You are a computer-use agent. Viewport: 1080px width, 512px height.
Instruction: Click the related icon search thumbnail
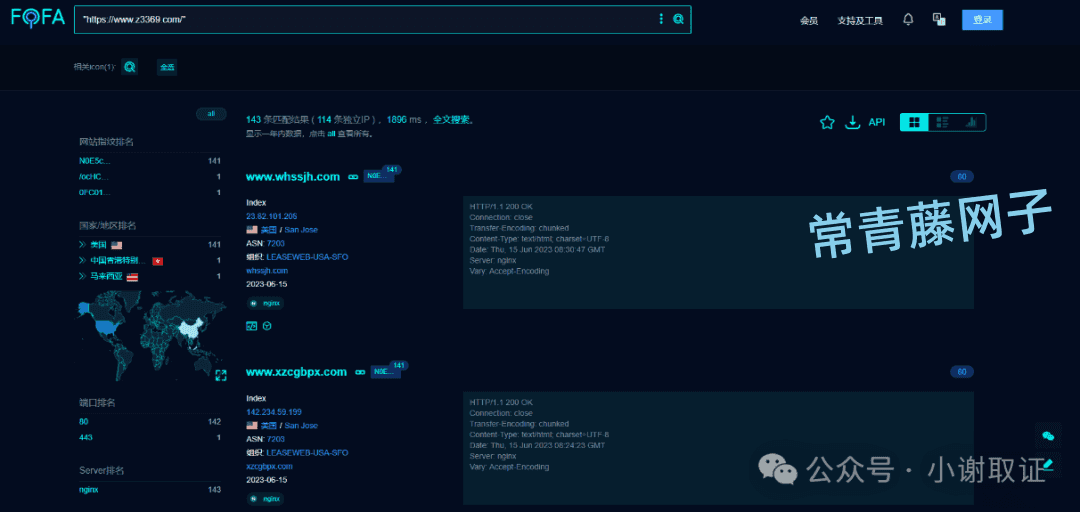click(129, 67)
